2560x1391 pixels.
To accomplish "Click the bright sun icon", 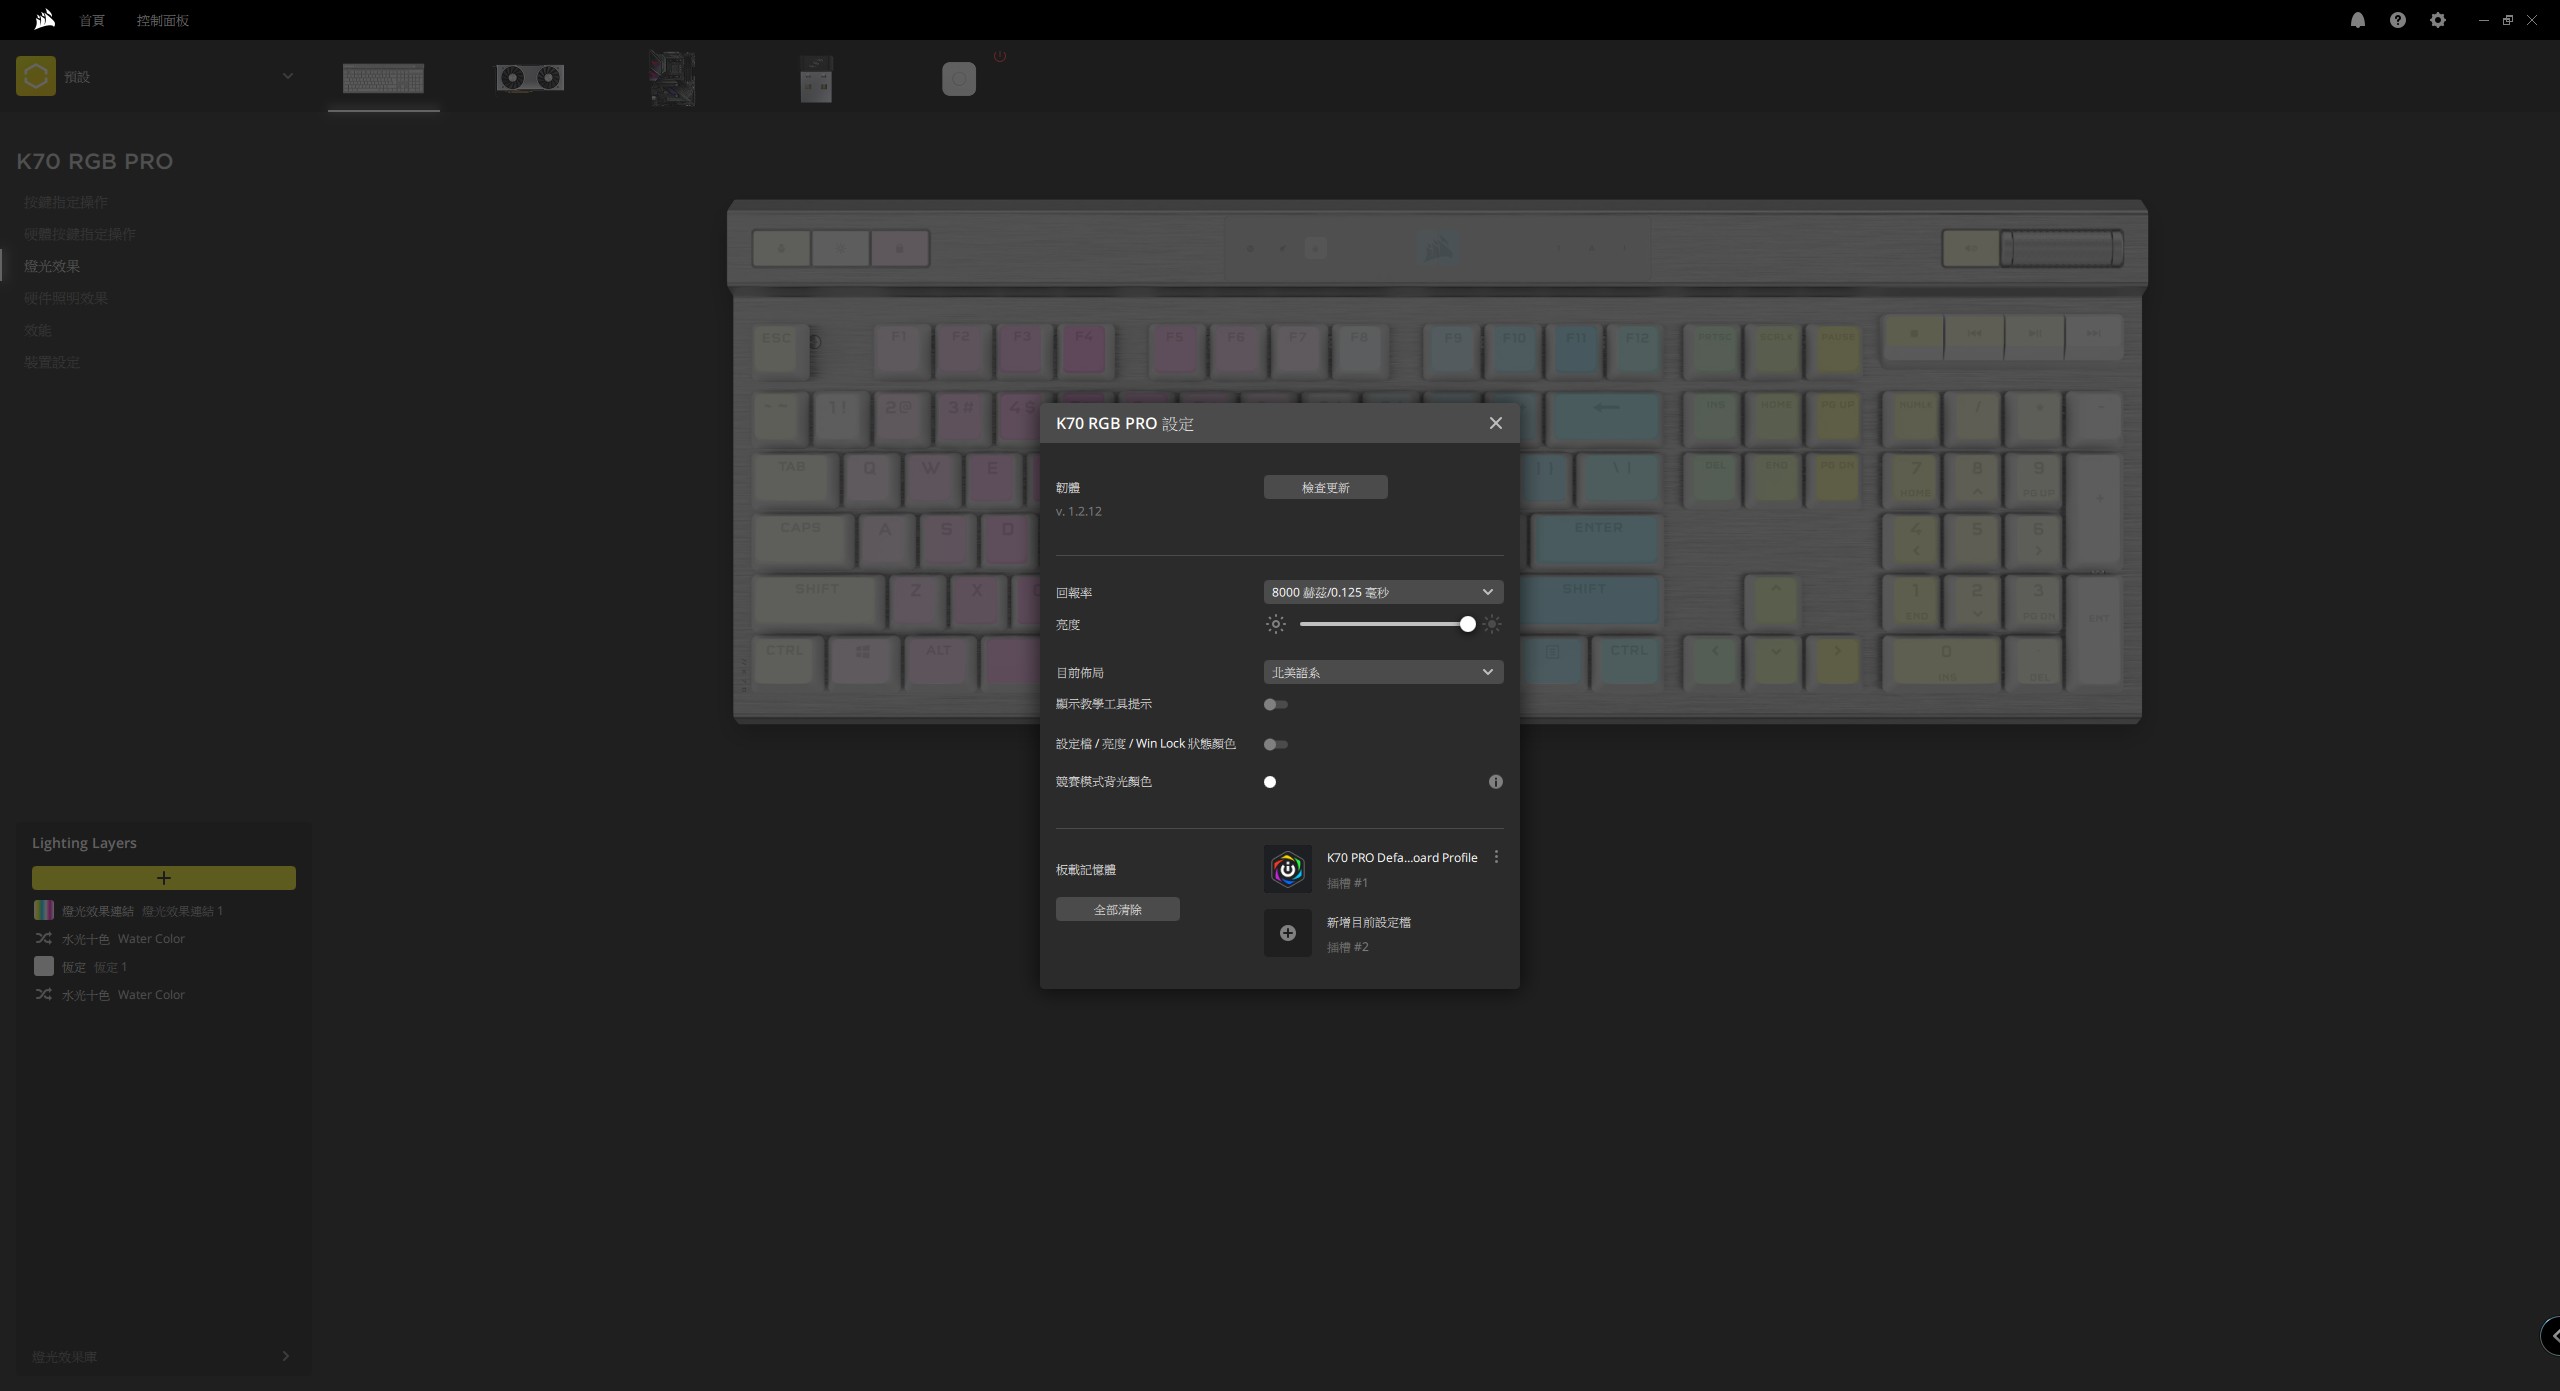I will tap(1491, 624).
